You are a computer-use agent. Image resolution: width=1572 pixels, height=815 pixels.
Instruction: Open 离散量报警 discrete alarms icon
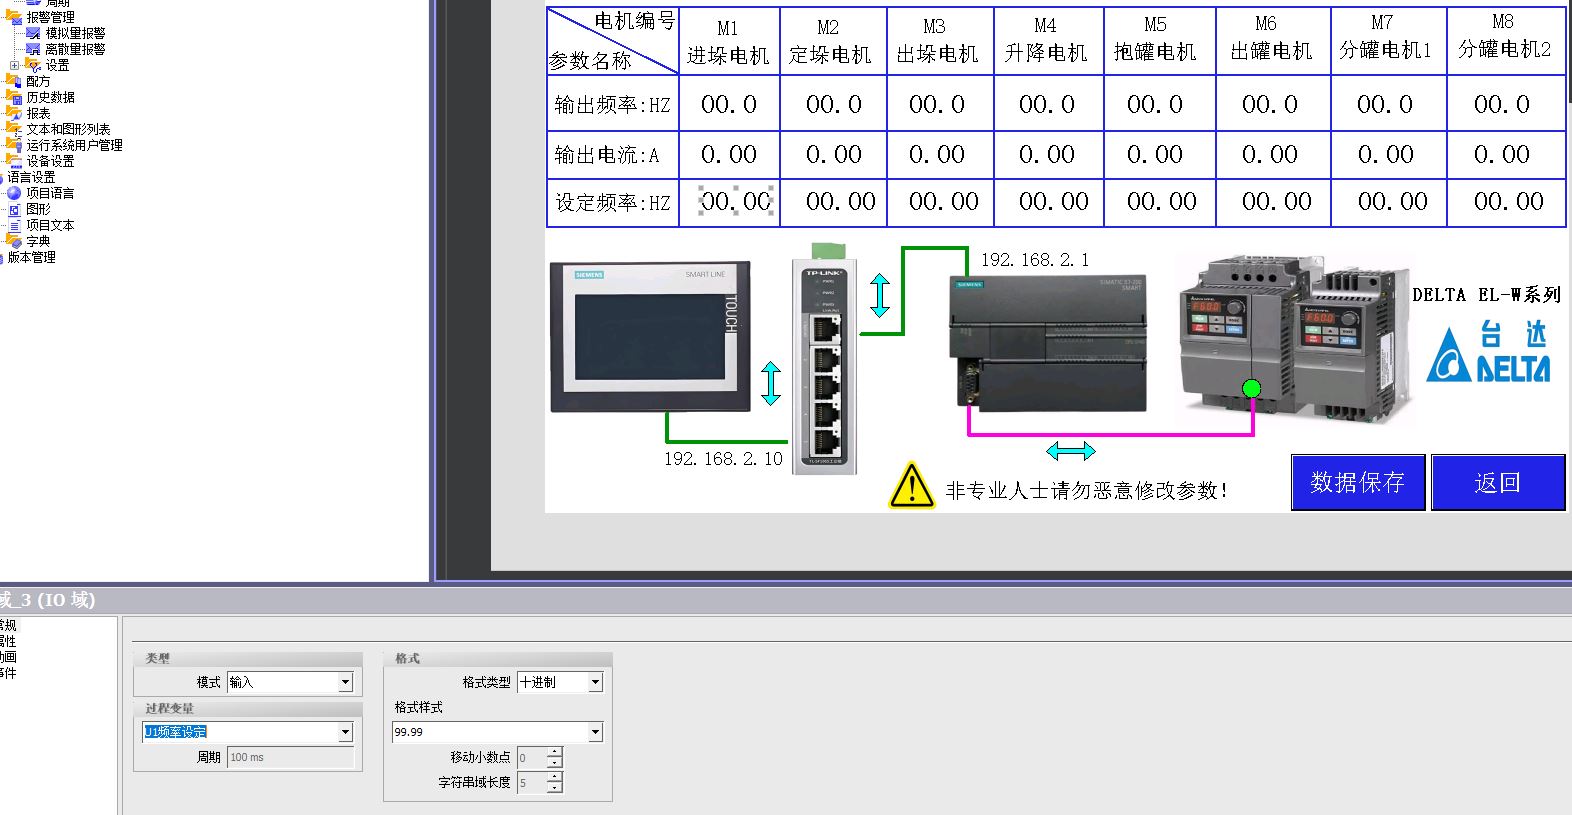coord(33,49)
